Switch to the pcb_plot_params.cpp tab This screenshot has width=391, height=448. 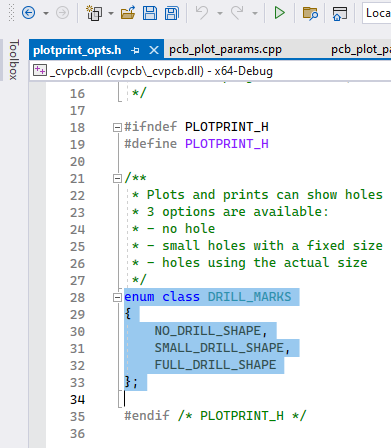click(x=225, y=49)
